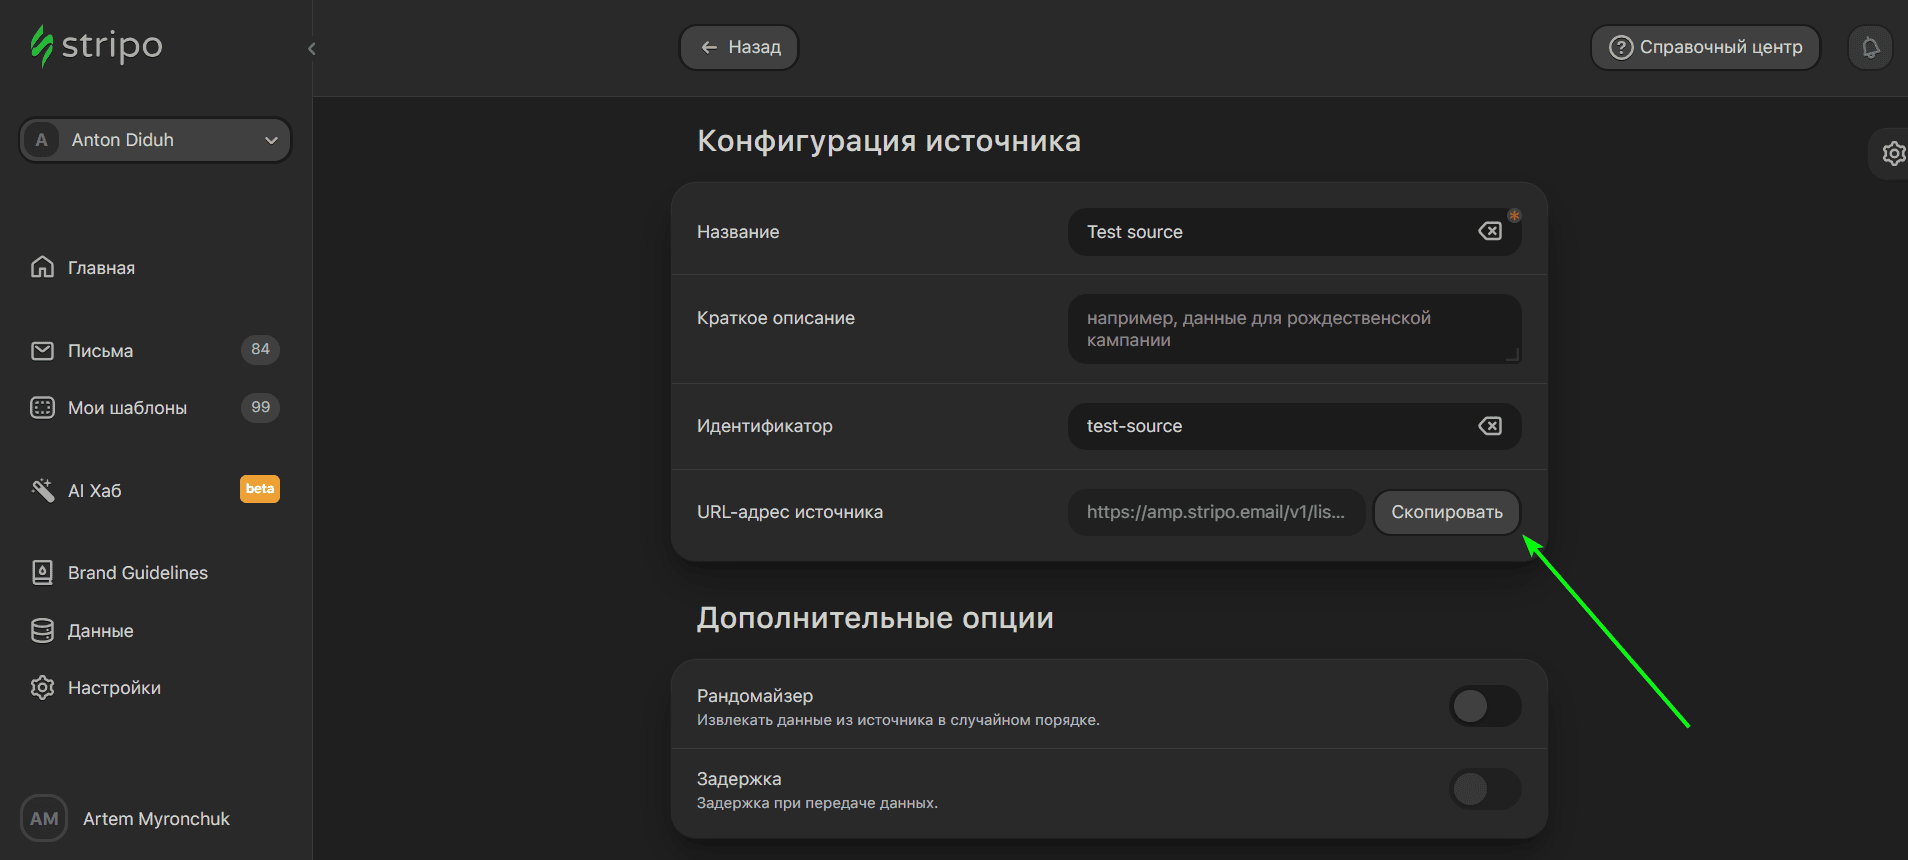Click the Назад back button
The width and height of the screenshot is (1908, 860).
coord(739,47)
